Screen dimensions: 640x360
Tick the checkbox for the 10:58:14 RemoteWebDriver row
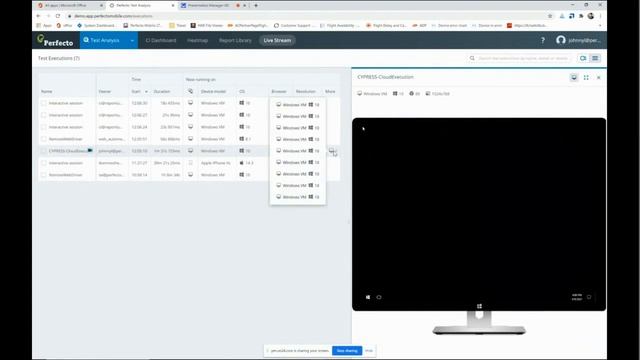click(x=44, y=175)
